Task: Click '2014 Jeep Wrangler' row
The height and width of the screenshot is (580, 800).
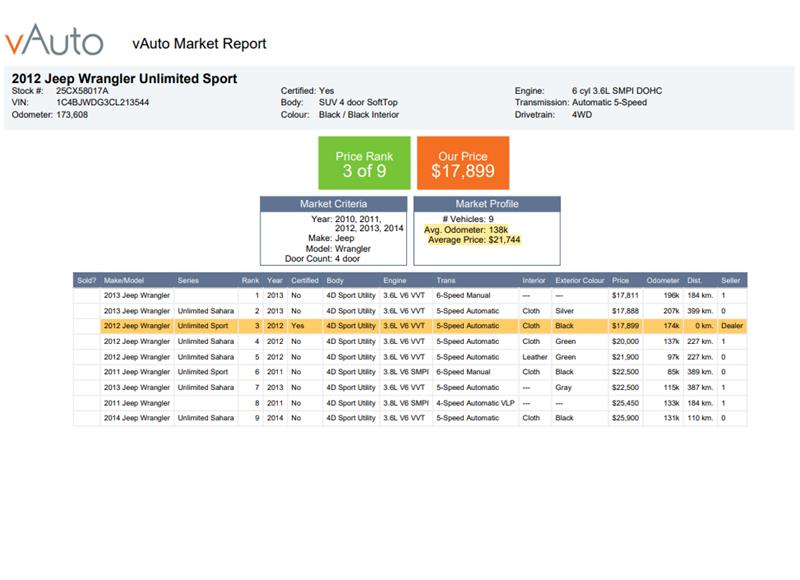Action: pos(410,418)
